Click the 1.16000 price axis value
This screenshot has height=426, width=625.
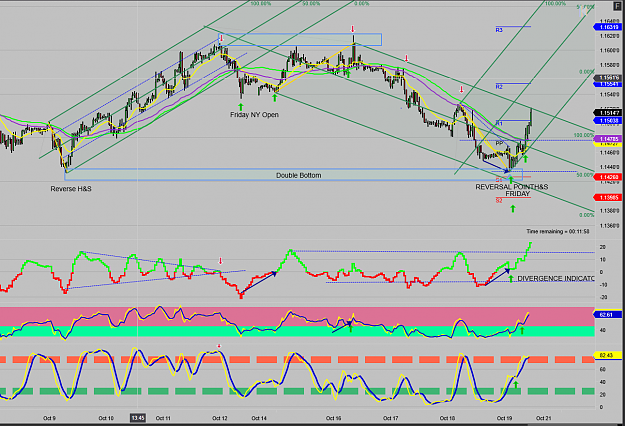coord(609,51)
